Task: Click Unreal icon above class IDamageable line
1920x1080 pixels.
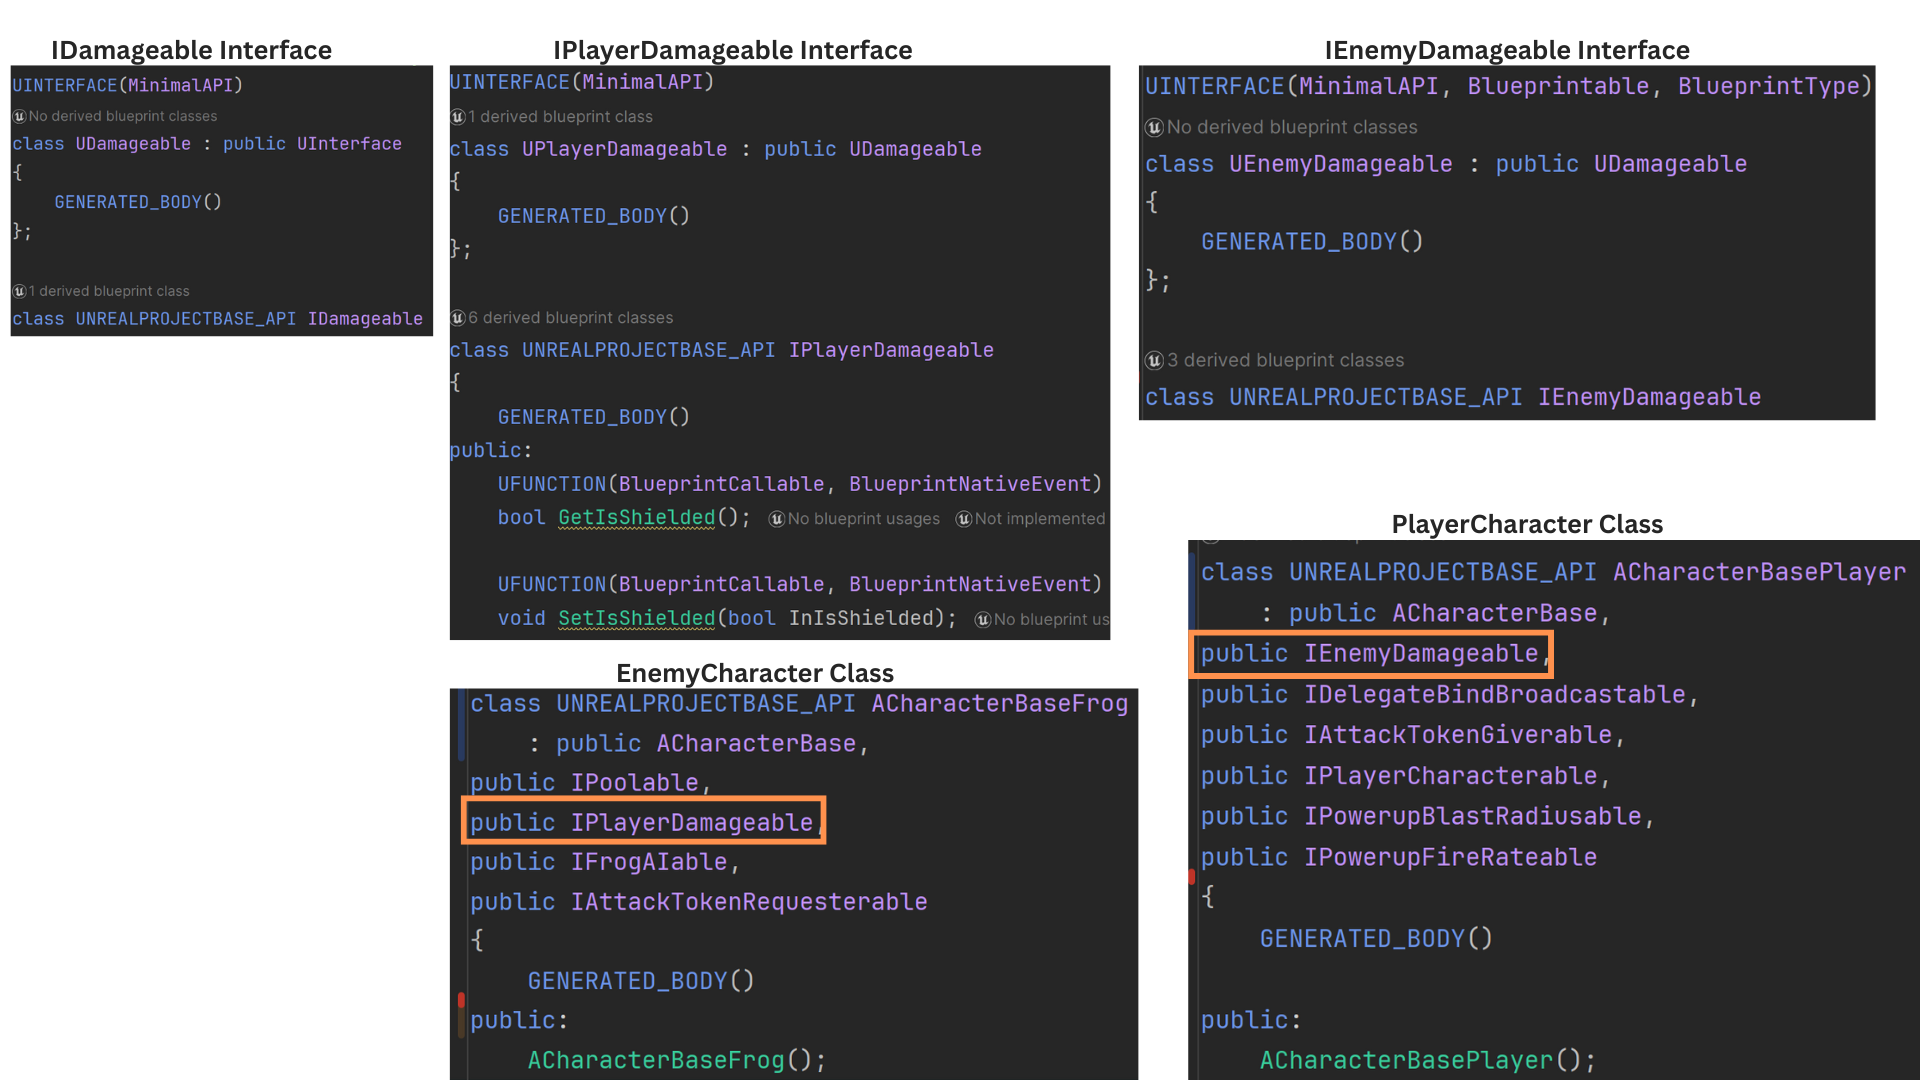Action: [19, 291]
